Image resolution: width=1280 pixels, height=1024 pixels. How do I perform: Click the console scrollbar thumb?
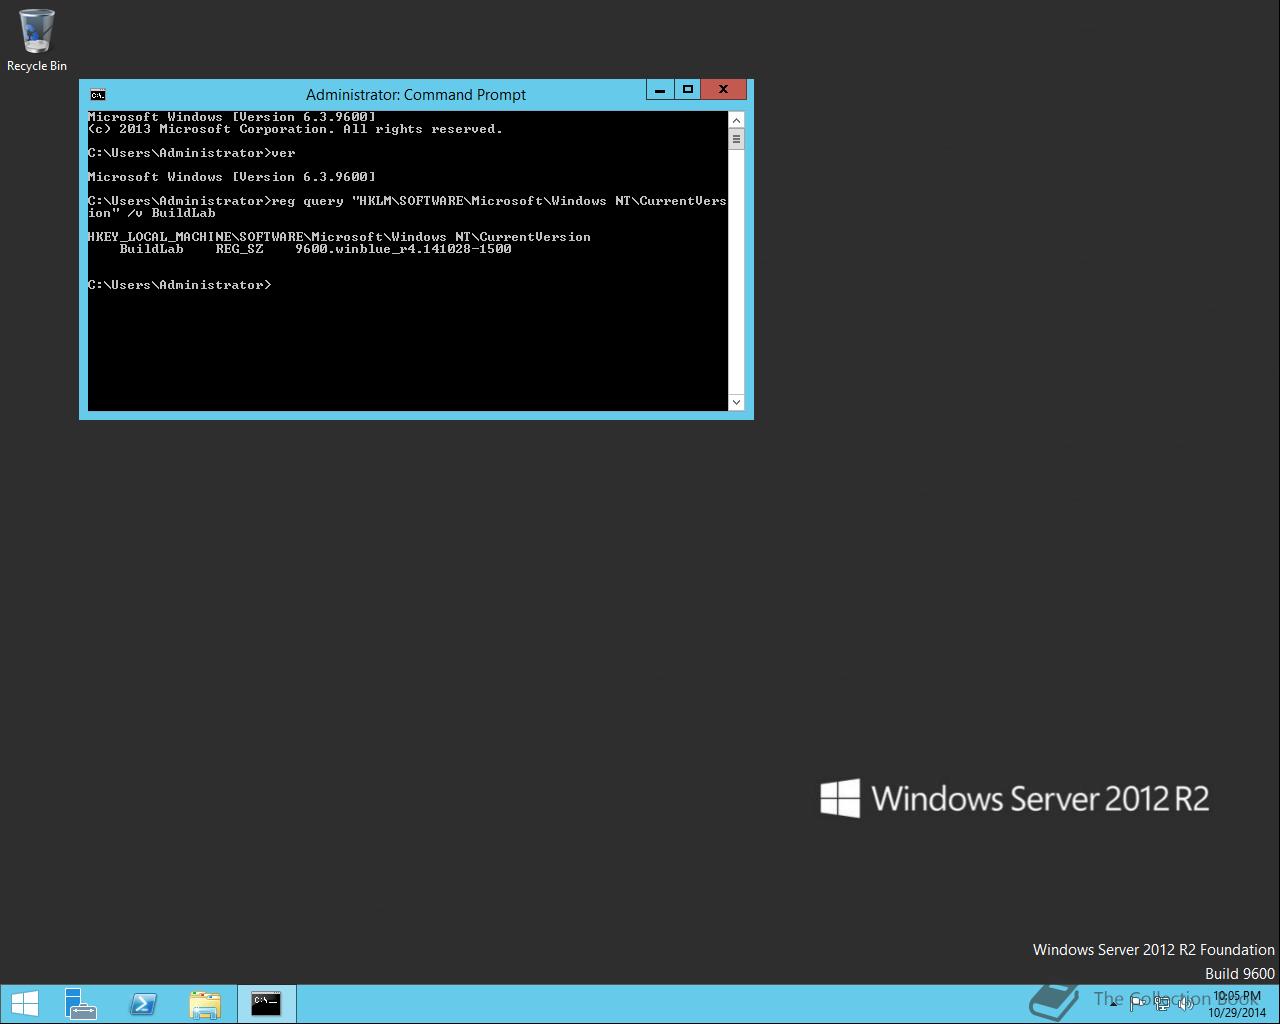(x=737, y=139)
